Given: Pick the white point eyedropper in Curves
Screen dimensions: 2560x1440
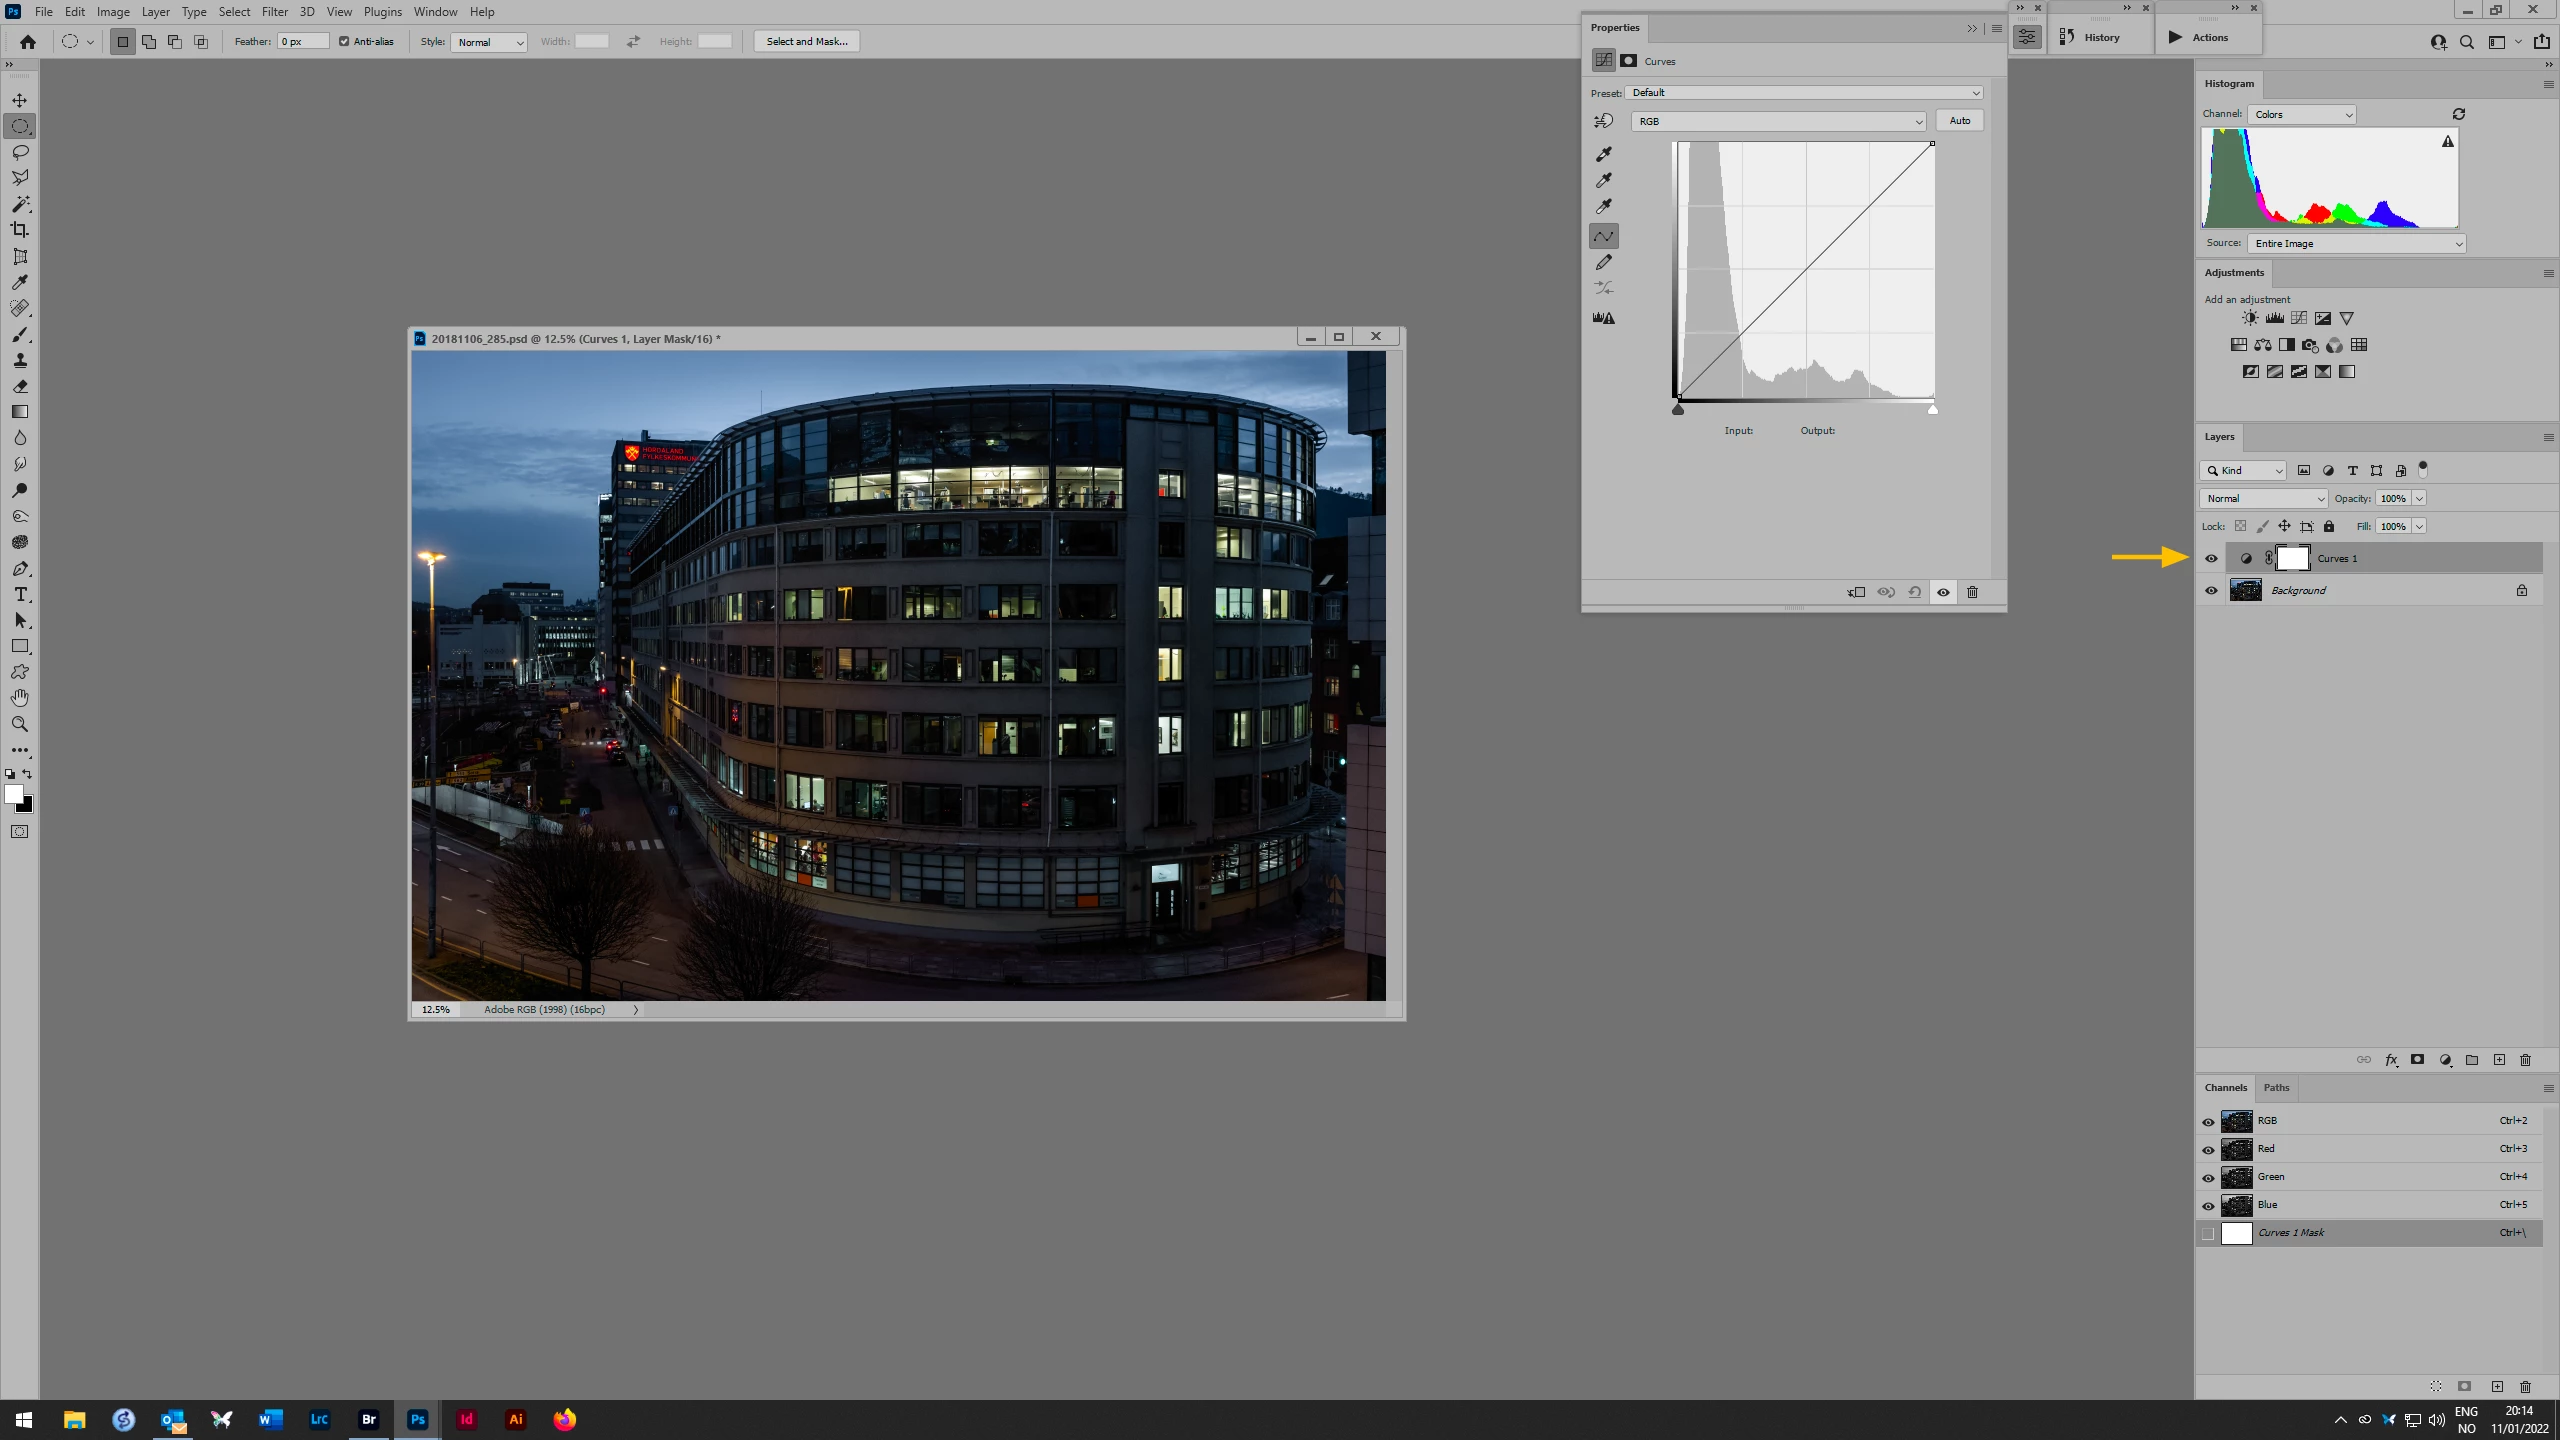Looking at the screenshot, I should 1604,207.
